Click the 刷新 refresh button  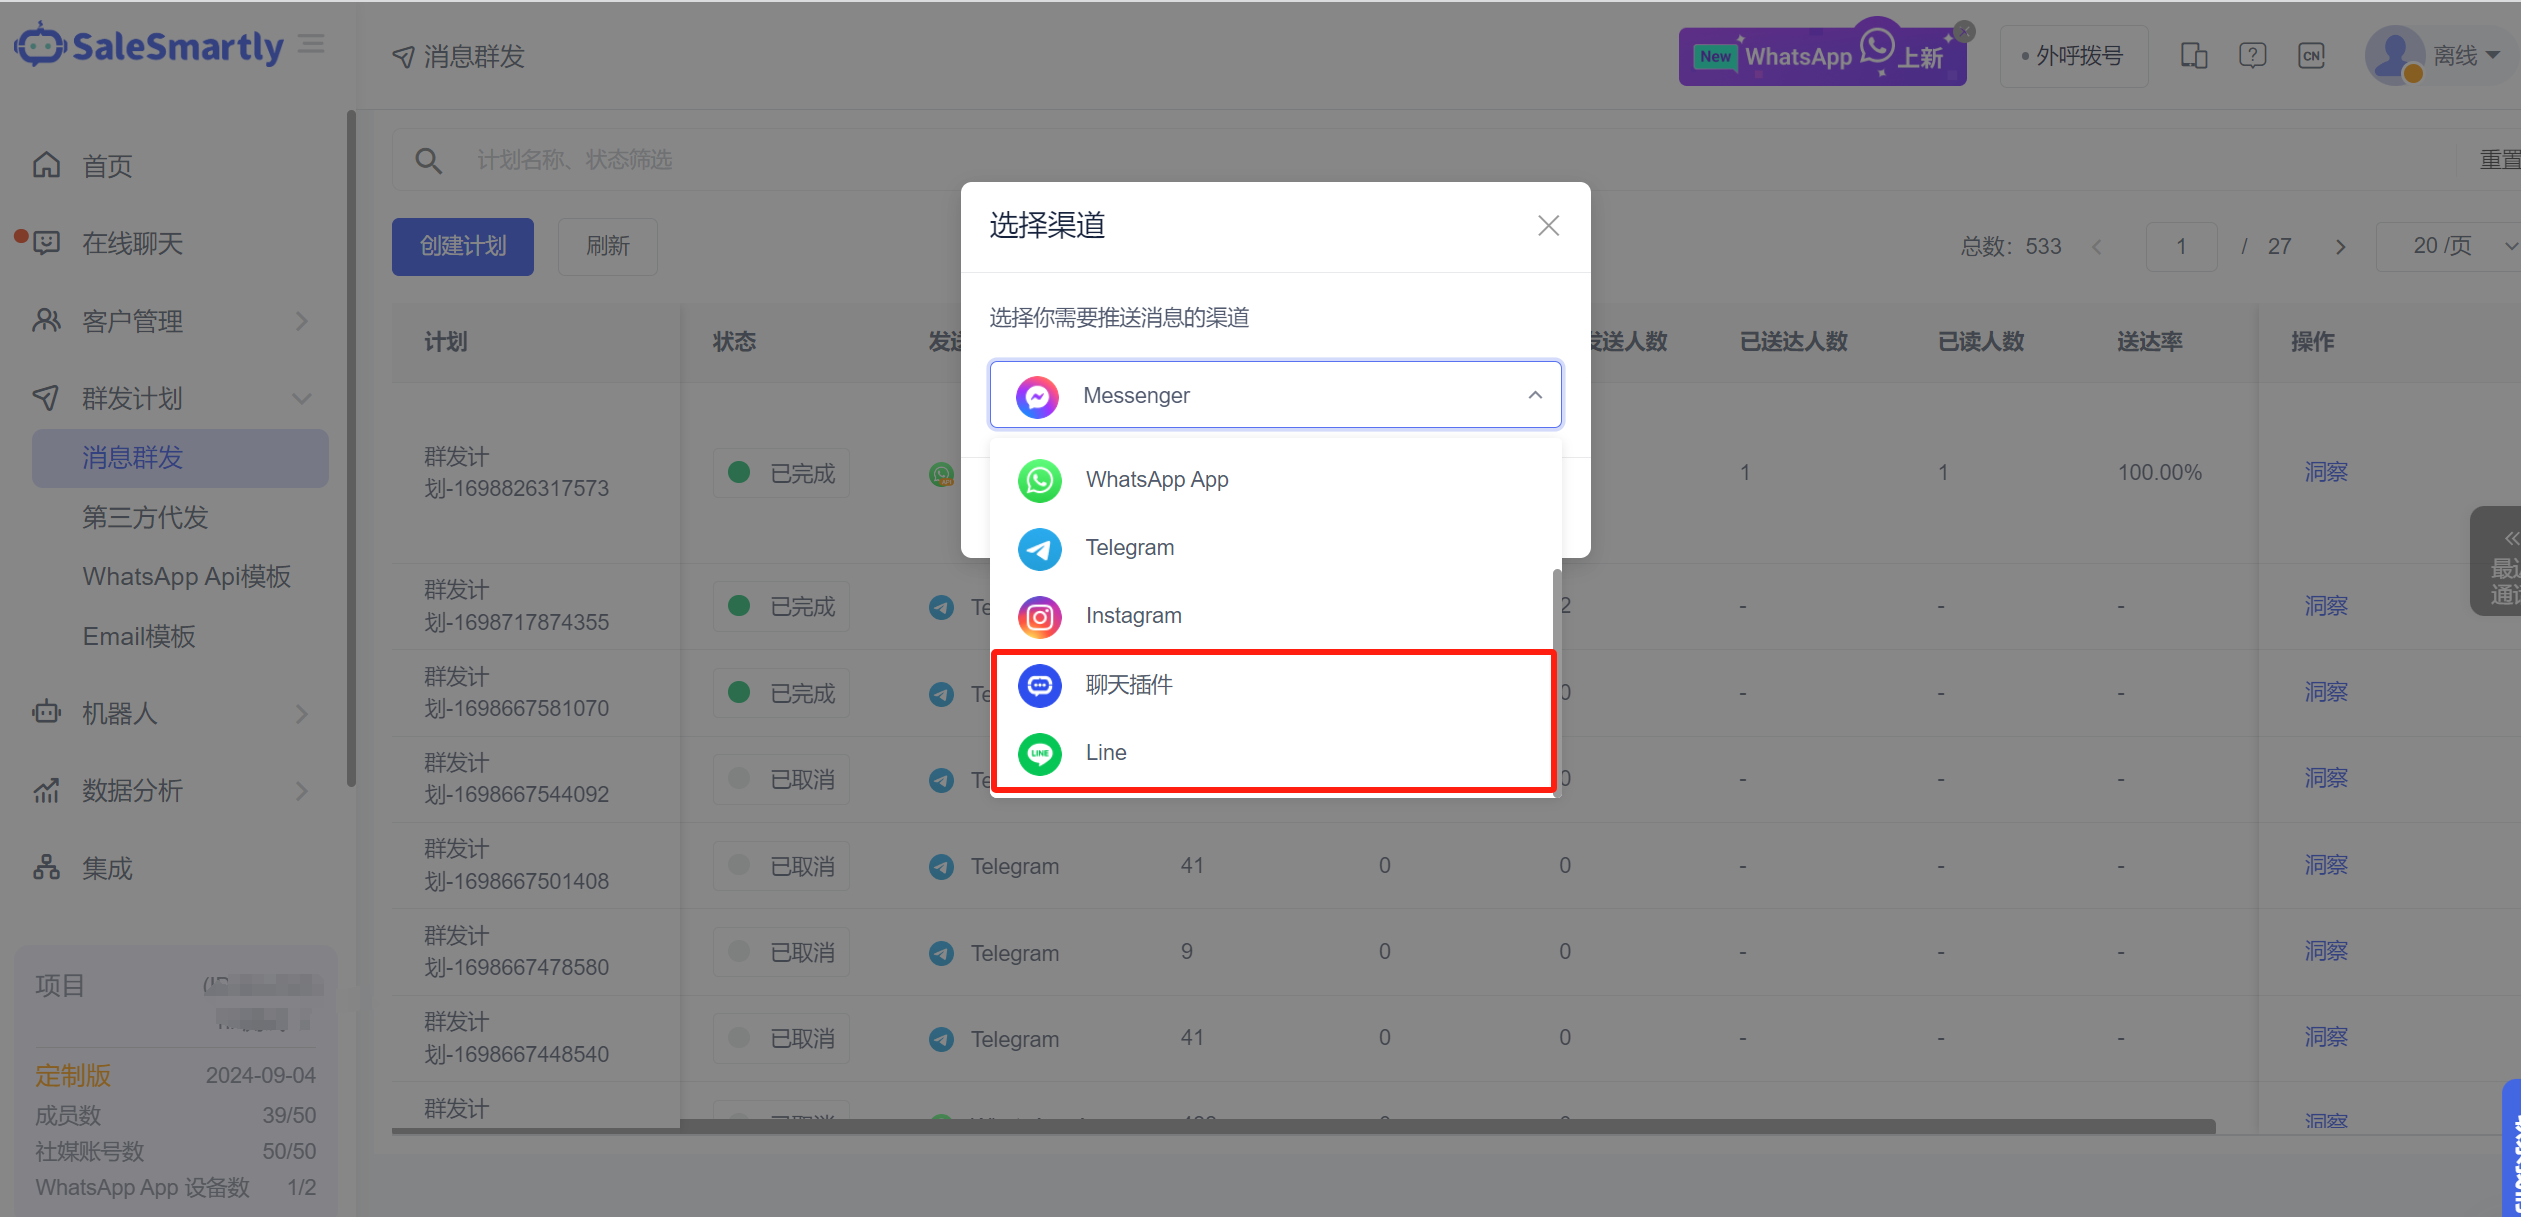coord(607,246)
